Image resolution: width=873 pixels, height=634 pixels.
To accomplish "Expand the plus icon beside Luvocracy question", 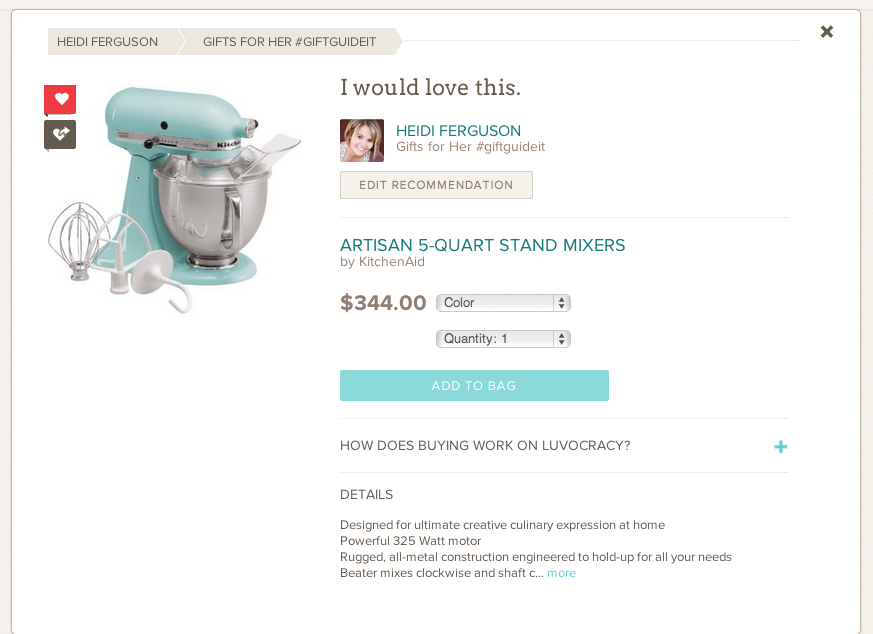I will pyautogui.click(x=781, y=446).
